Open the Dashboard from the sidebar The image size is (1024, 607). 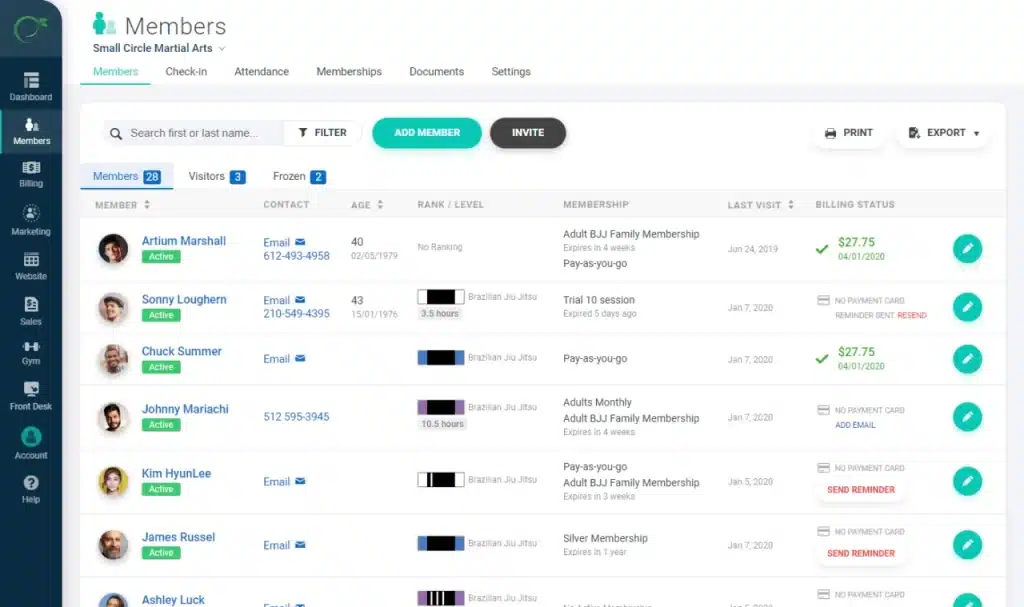31,85
